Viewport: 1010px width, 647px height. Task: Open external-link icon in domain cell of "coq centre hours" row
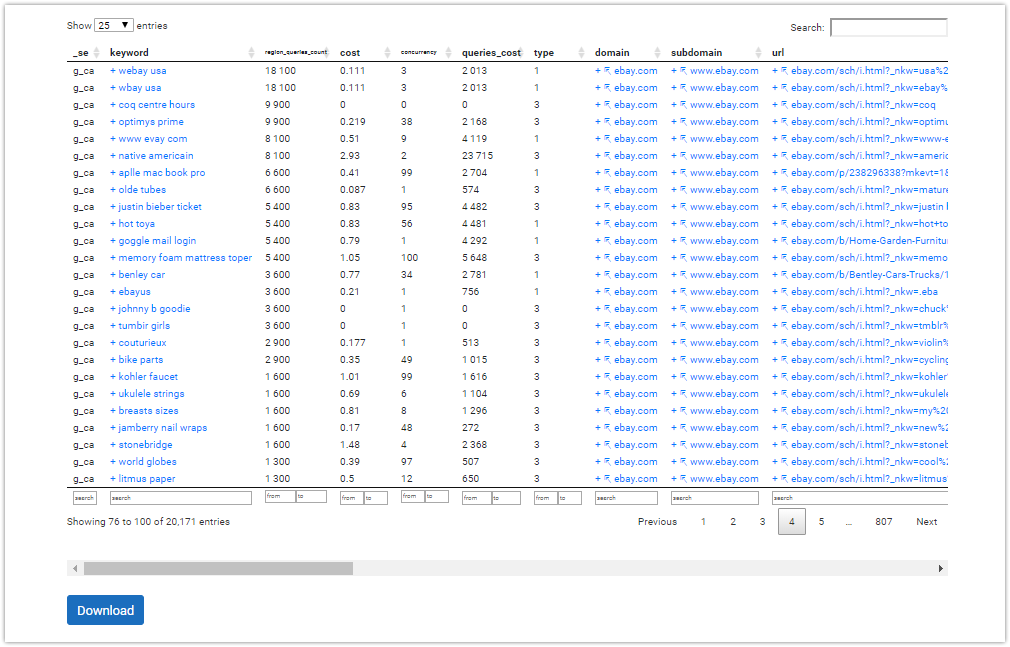[x=607, y=105]
